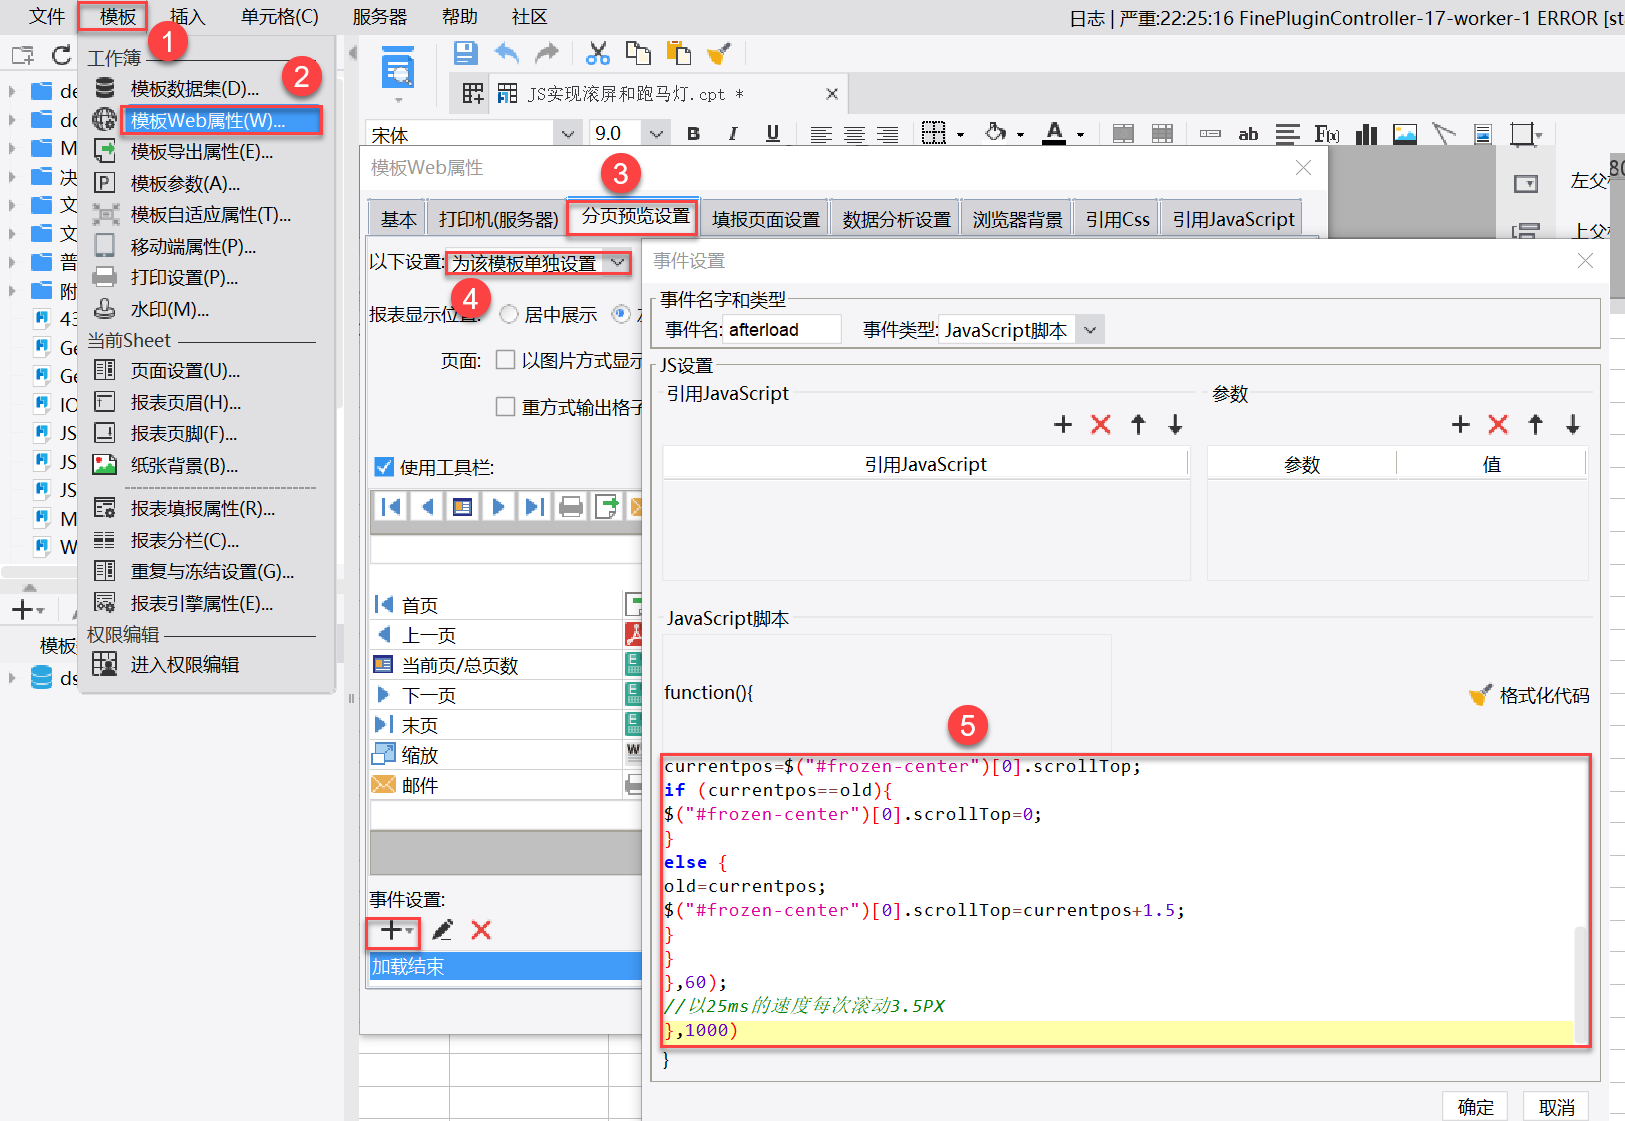
Task: Open the font size 9.0 dropdown
Action: pyautogui.click(x=655, y=134)
